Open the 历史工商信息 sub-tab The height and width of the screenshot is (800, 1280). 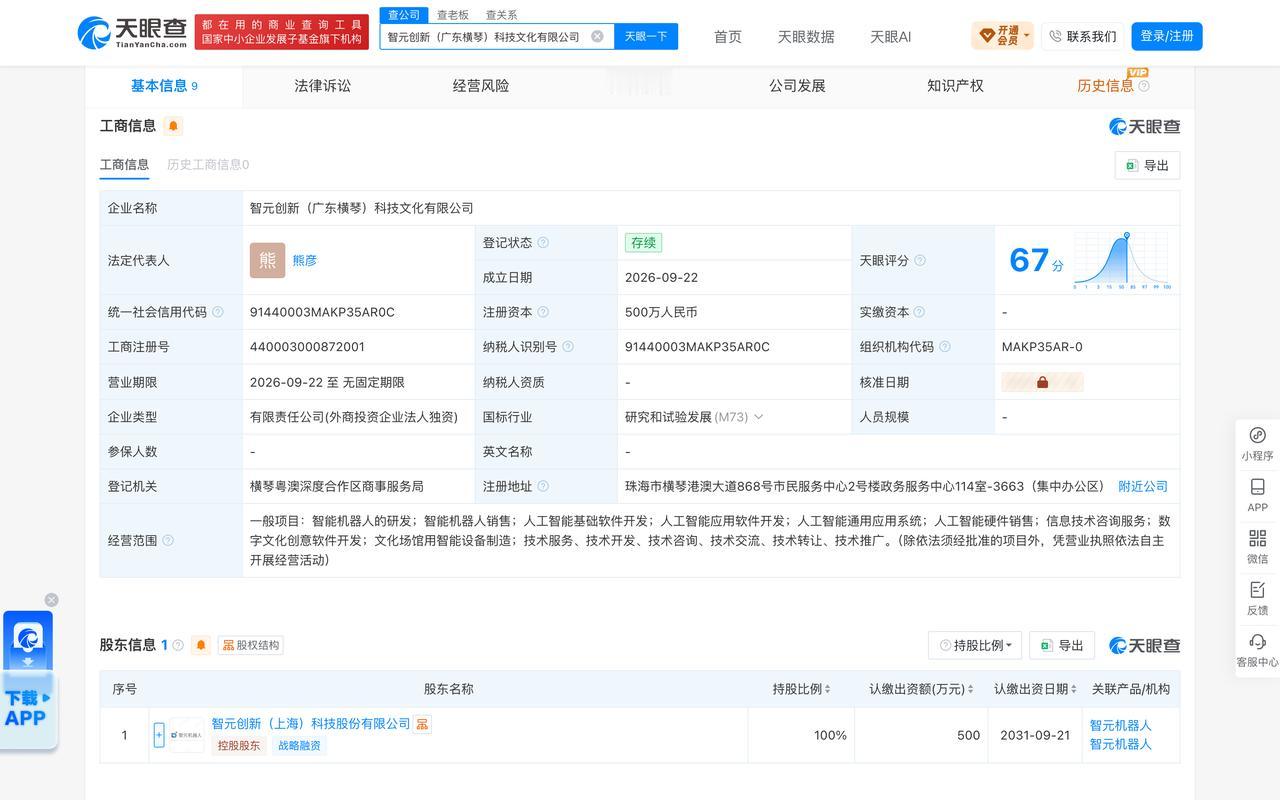click(x=208, y=164)
